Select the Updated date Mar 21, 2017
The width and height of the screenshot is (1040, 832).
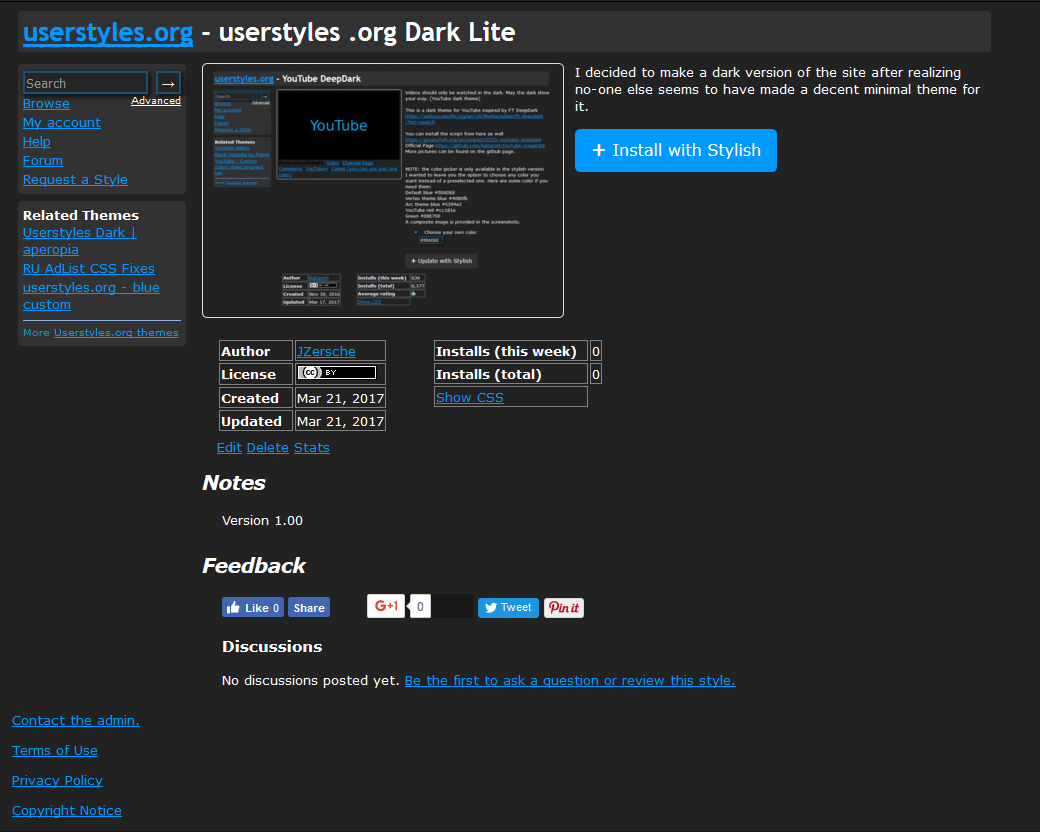(x=340, y=421)
